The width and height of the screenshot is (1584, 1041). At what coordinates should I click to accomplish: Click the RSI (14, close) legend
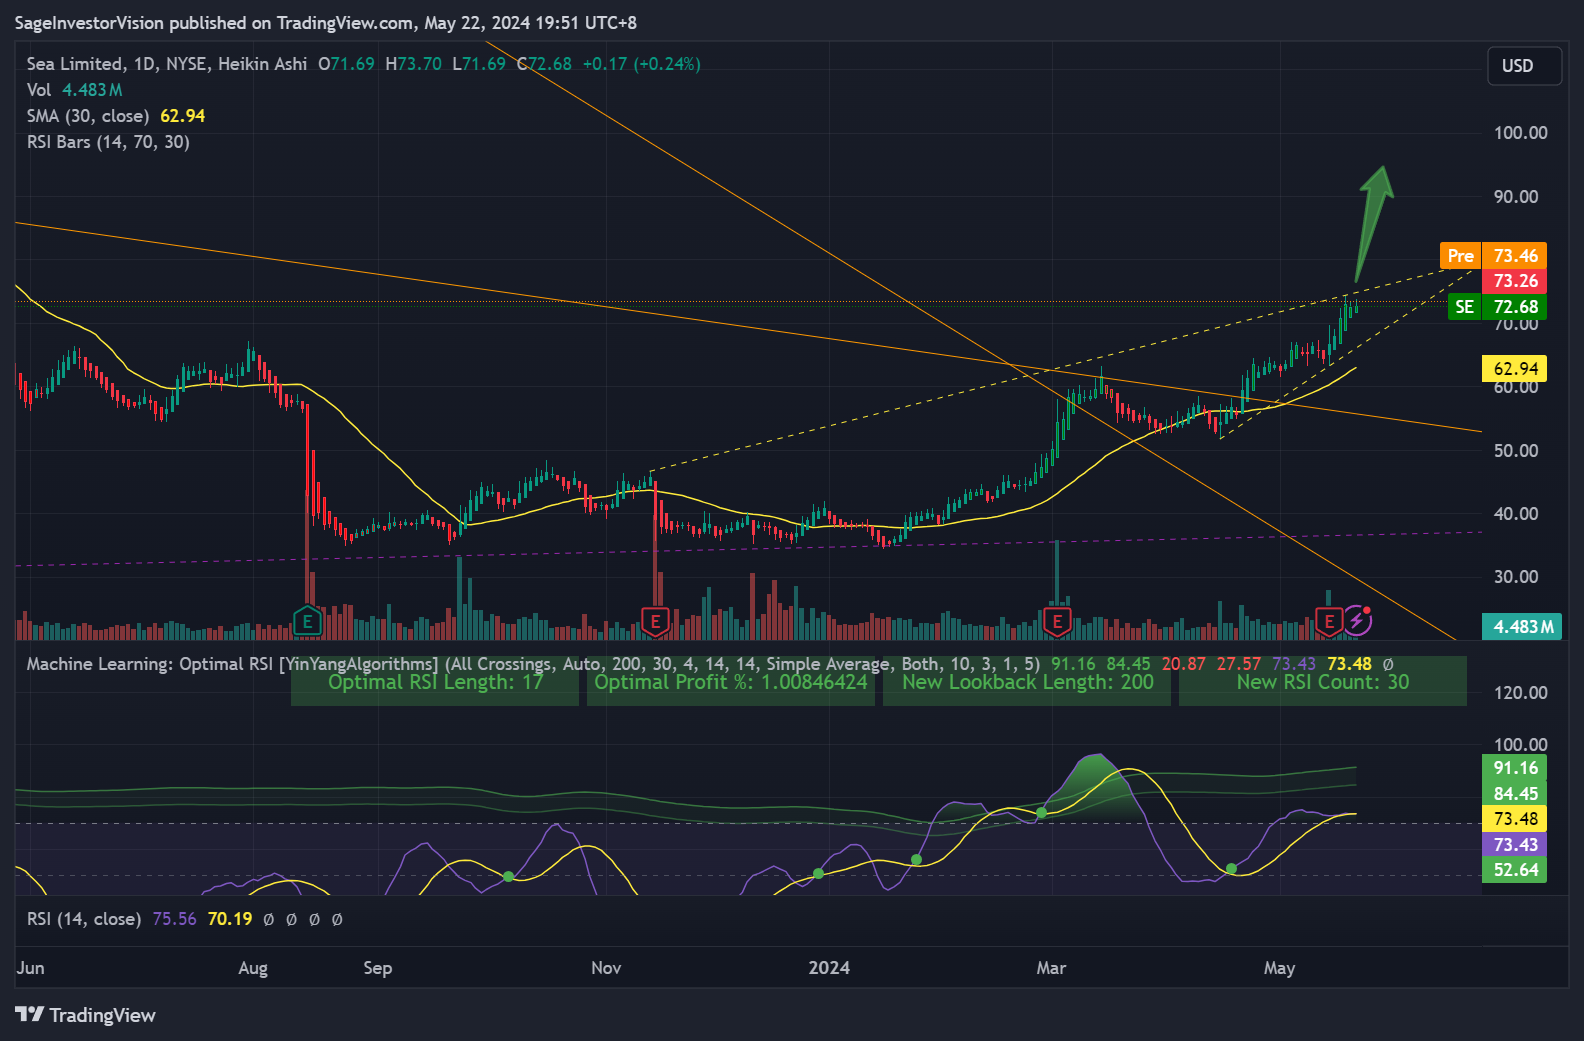pos(83,919)
